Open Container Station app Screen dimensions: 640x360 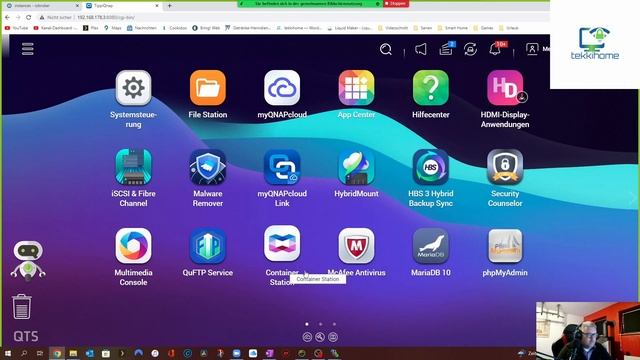282,244
